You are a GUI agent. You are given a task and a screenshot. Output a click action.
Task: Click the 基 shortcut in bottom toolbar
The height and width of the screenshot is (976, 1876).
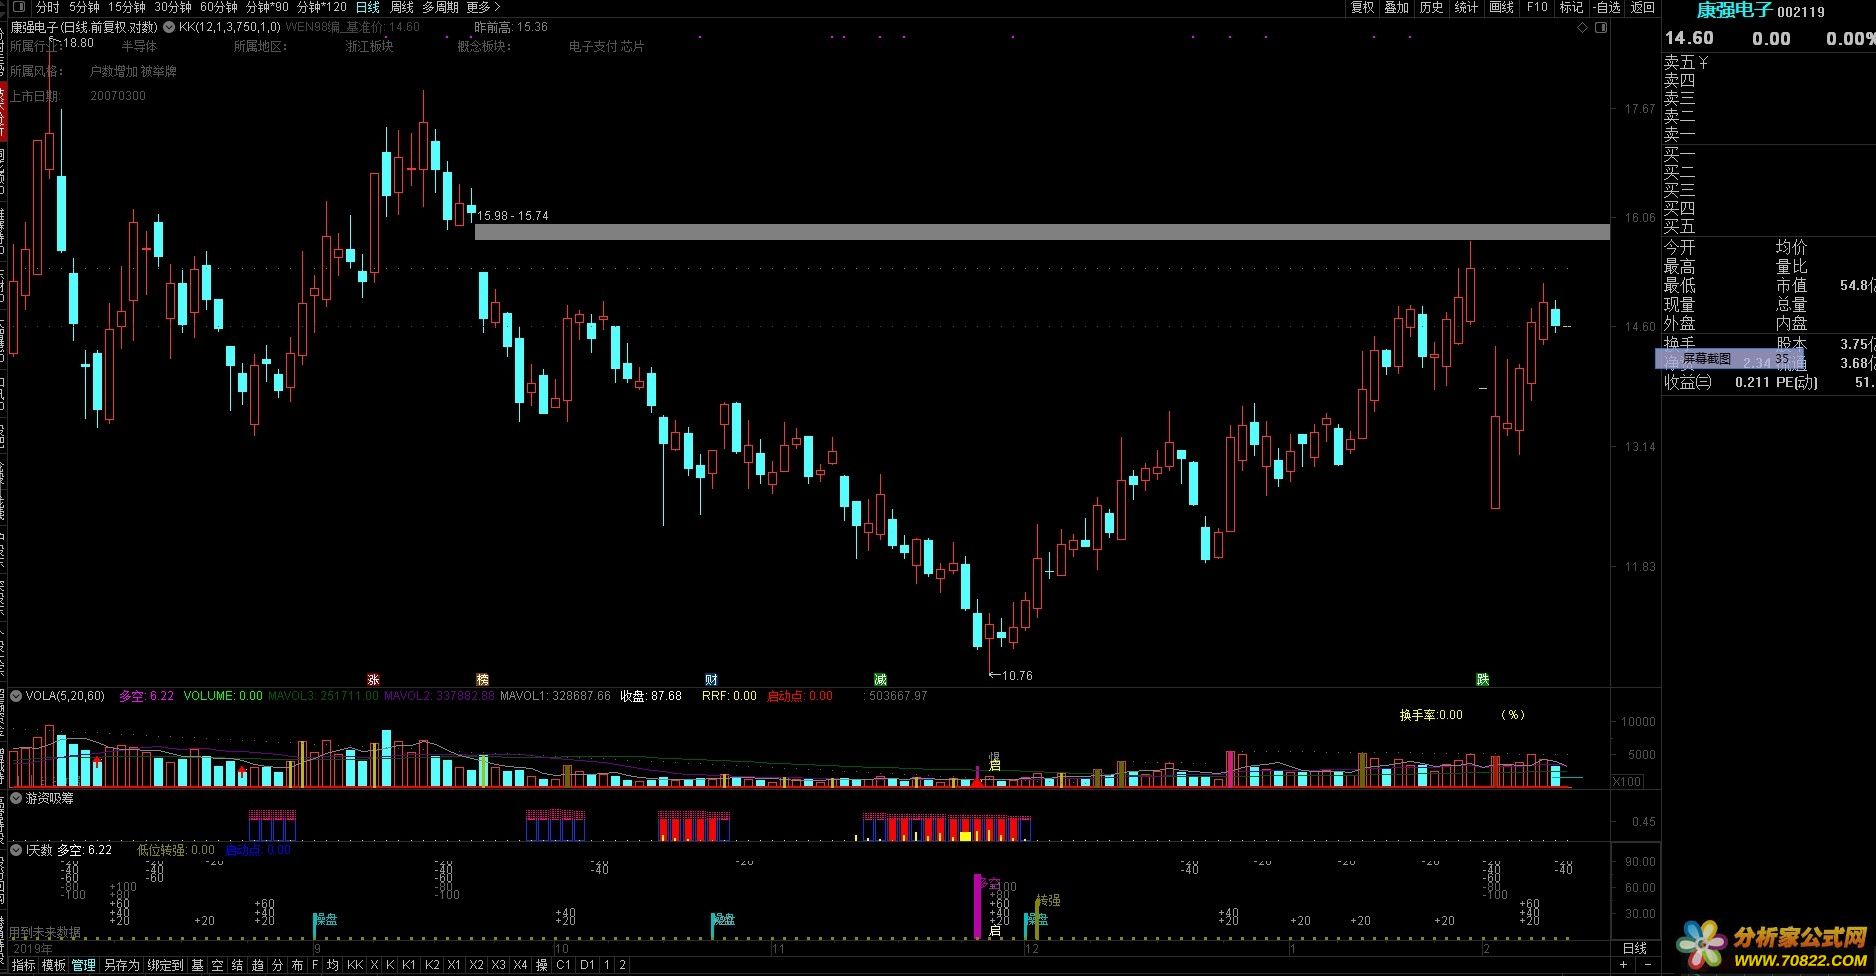click(197, 965)
